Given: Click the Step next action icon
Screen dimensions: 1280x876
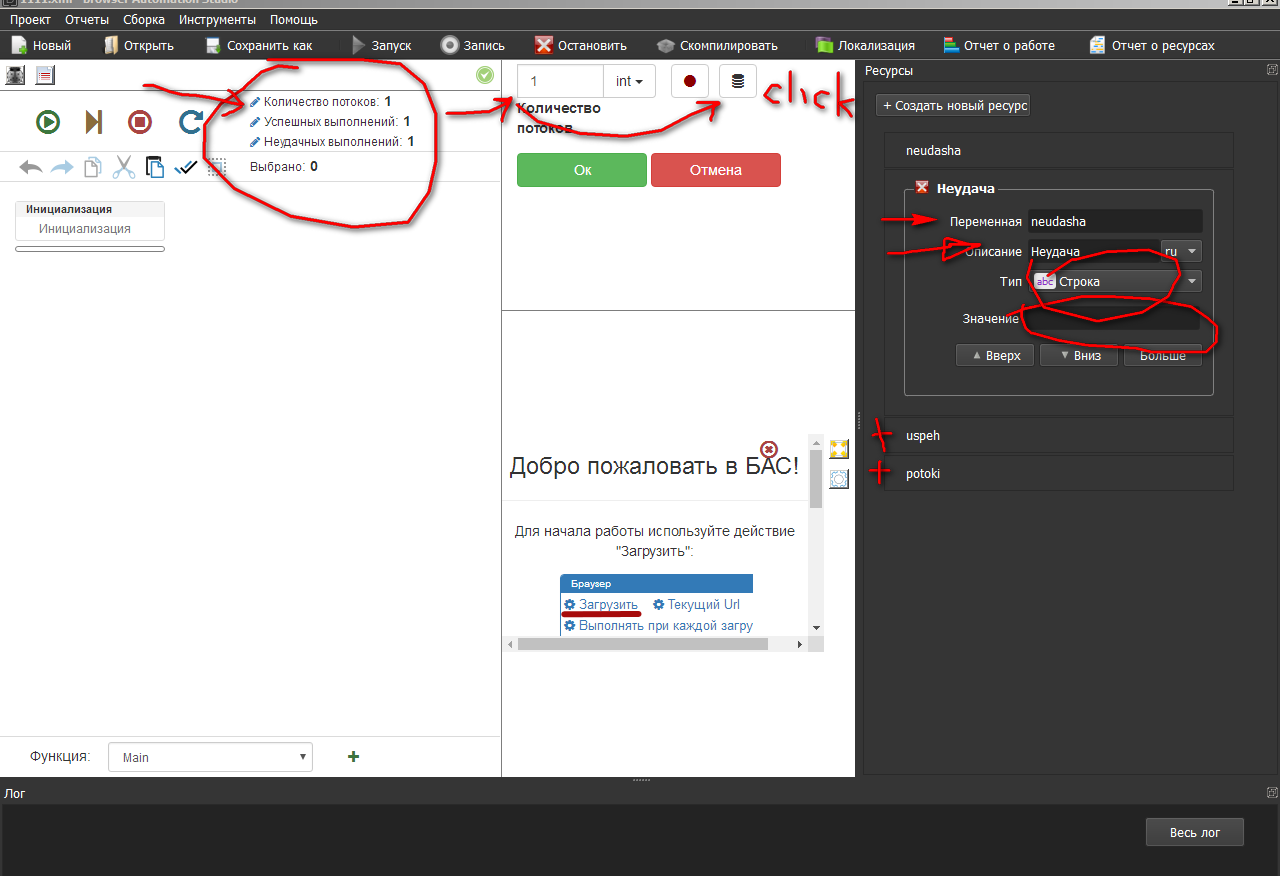Looking at the screenshot, I should pos(94,122).
